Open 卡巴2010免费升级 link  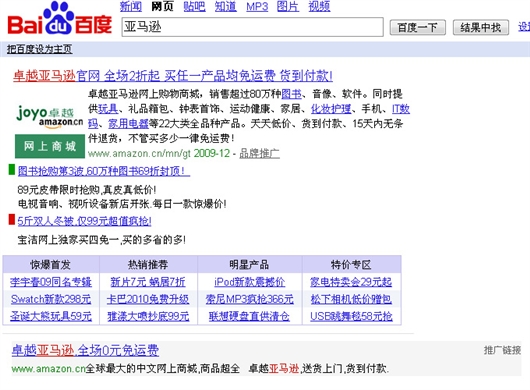tap(148, 299)
